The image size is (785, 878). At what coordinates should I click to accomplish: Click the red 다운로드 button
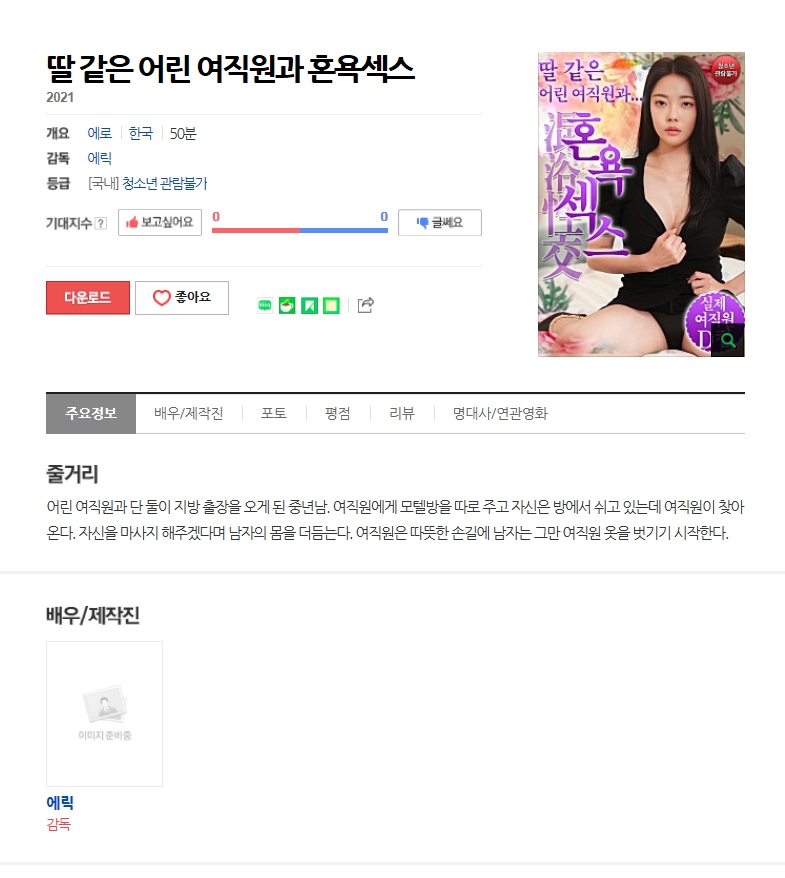(x=88, y=297)
